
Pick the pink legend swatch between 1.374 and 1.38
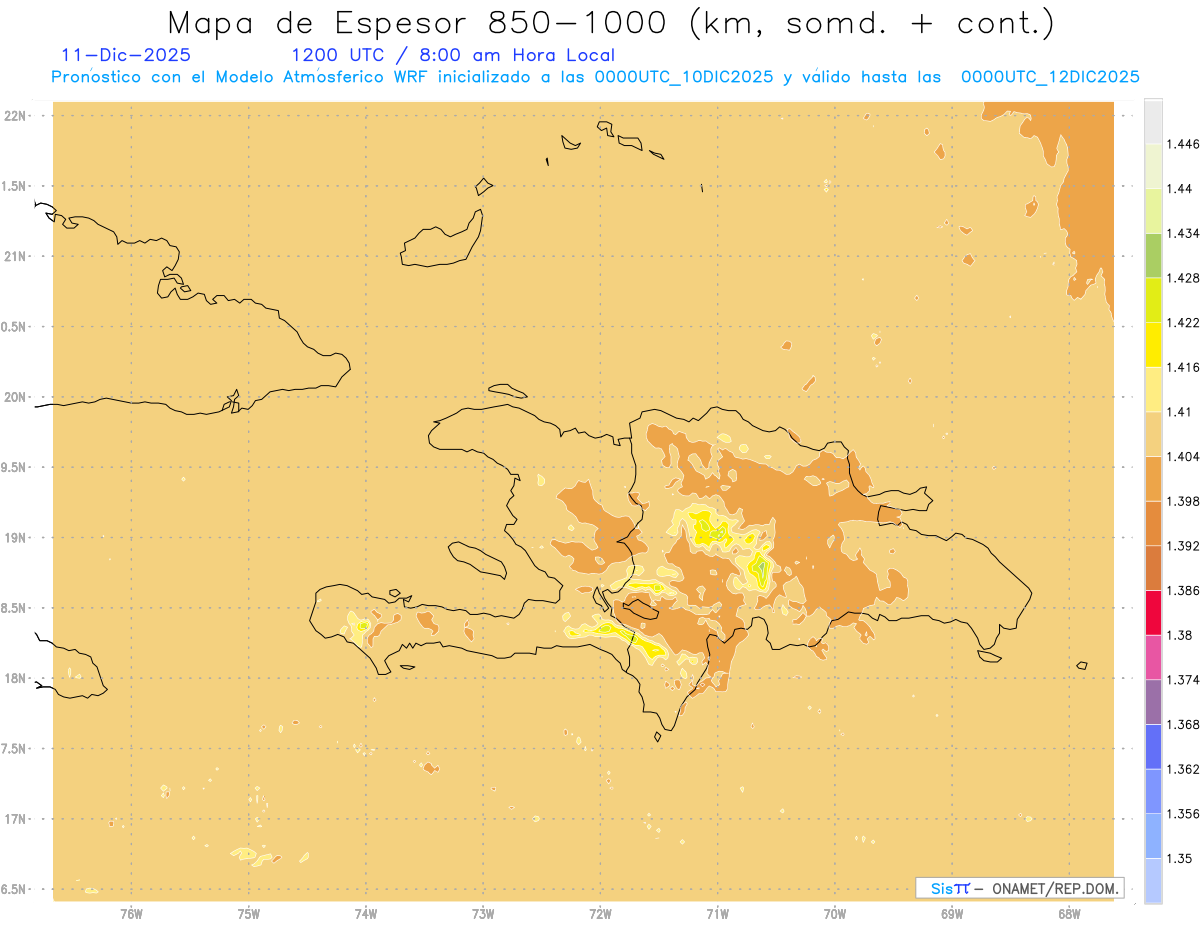click(x=1153, y=657)
